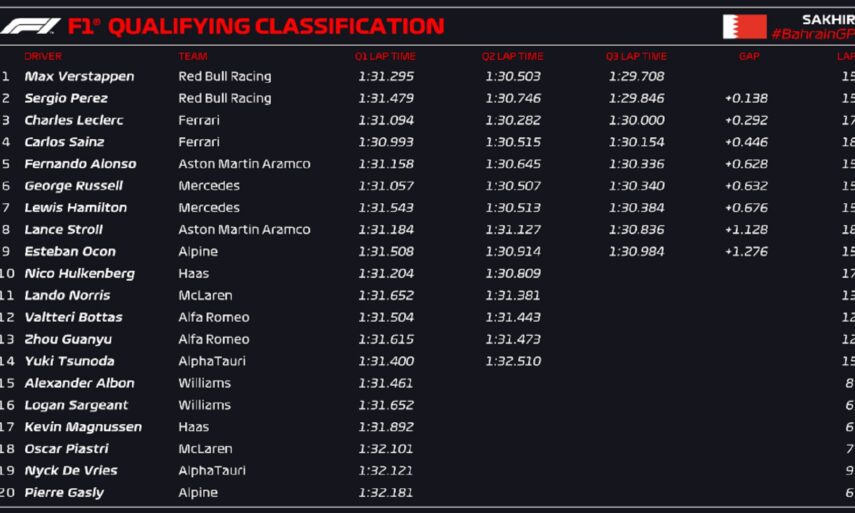
Task: Choose Pierre Gasly's row name
Action: 64,492
